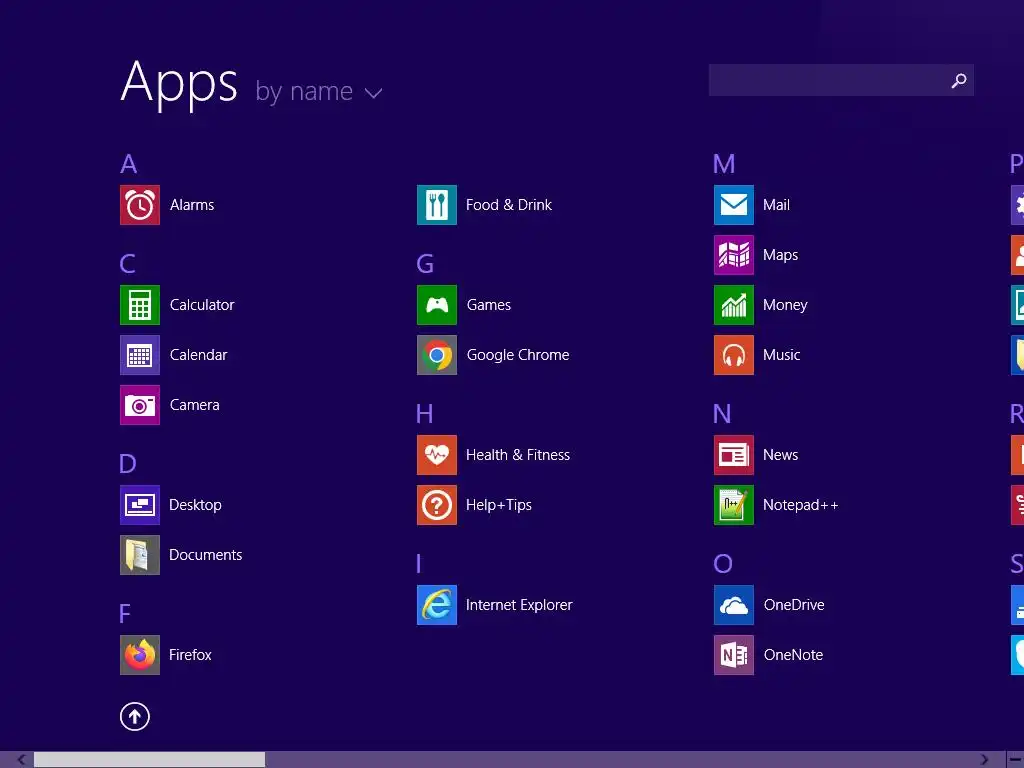Click the 'Health & Fitness' label text
Viewport: 1024px width, 768px height.
point(518,455)
